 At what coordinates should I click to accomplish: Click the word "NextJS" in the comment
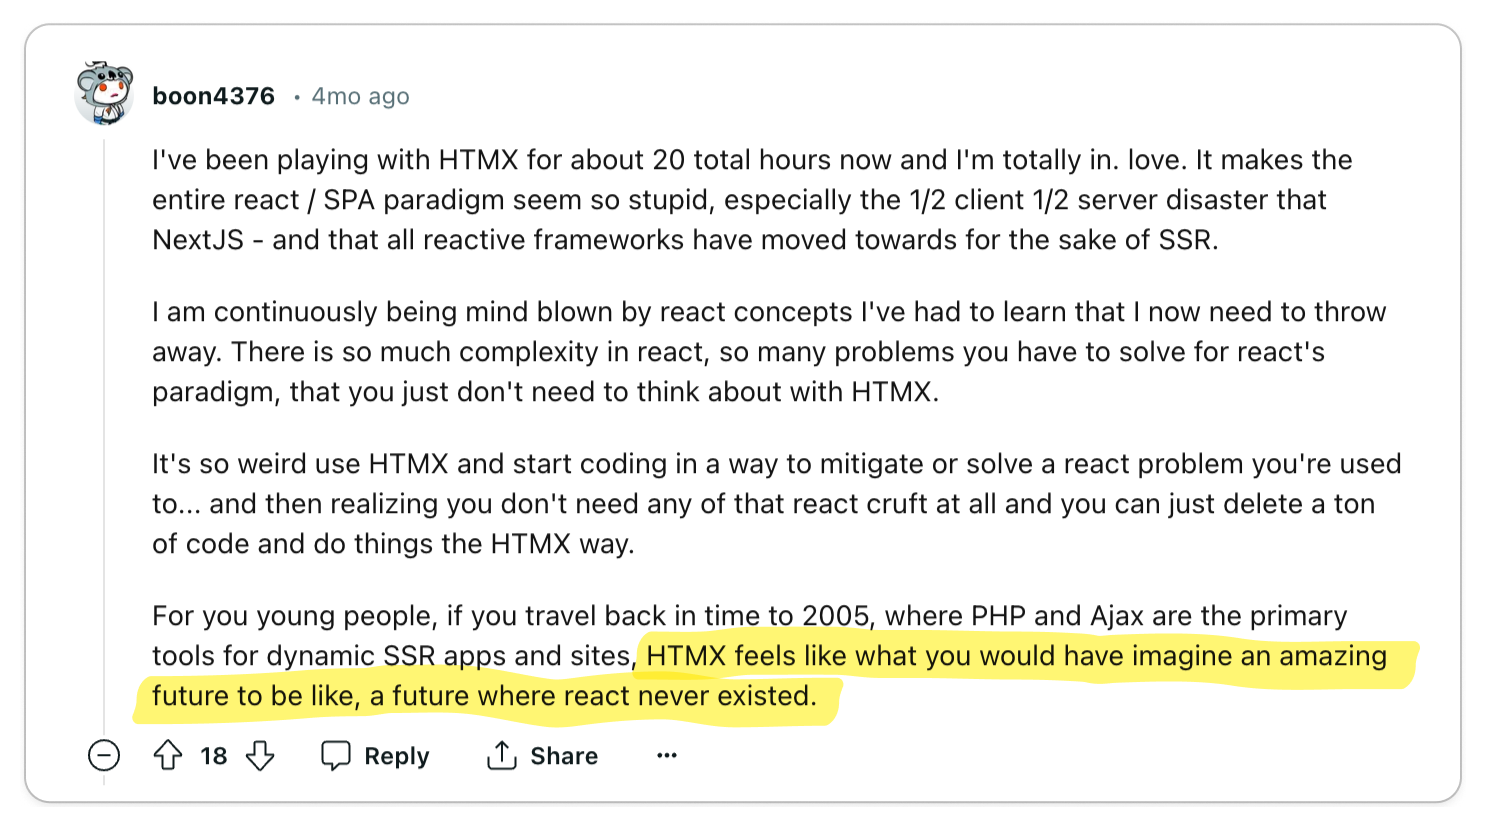(198, 240)
